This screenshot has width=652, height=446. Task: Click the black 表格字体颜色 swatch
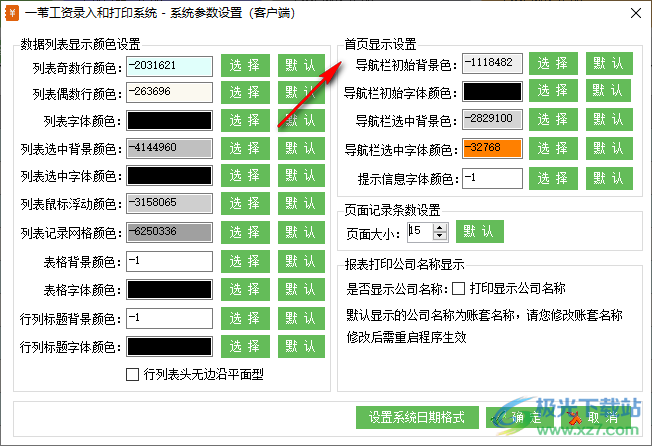170,290
